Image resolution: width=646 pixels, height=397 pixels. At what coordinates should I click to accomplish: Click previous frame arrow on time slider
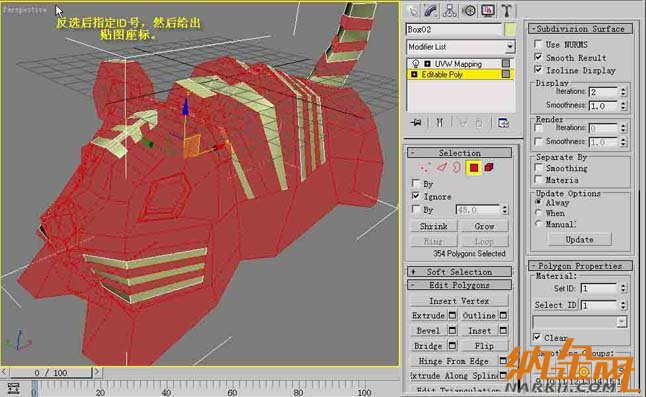[x=4, y=372]
